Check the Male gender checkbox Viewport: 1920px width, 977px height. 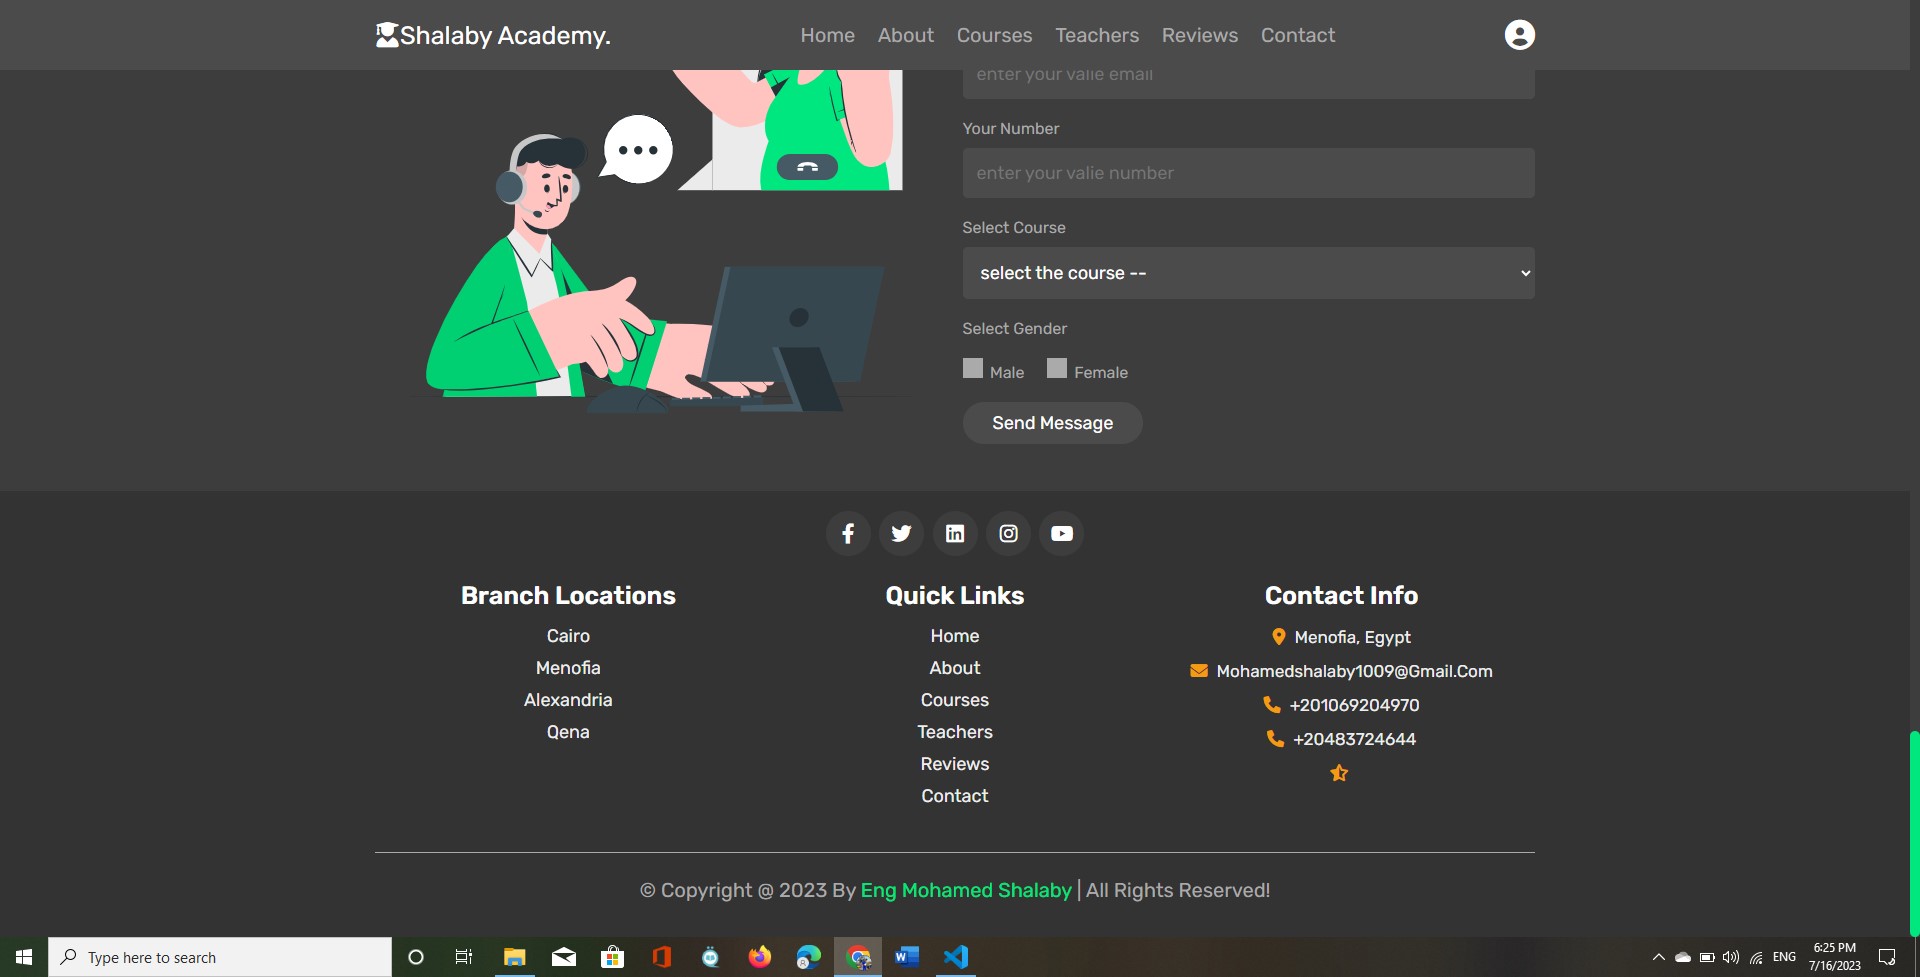973,369
